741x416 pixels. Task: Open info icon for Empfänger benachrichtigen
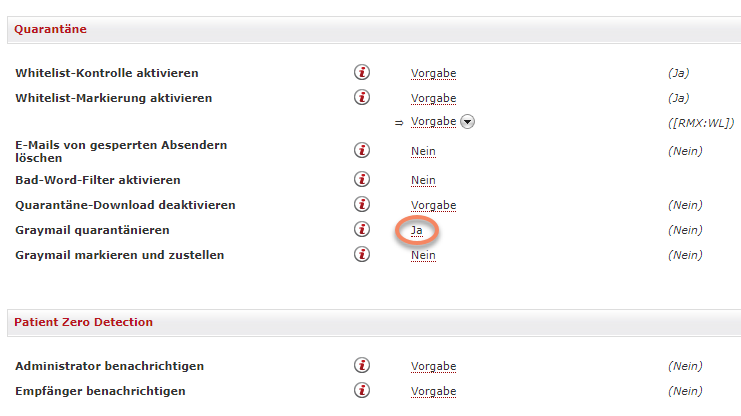(x=362, y=391)
